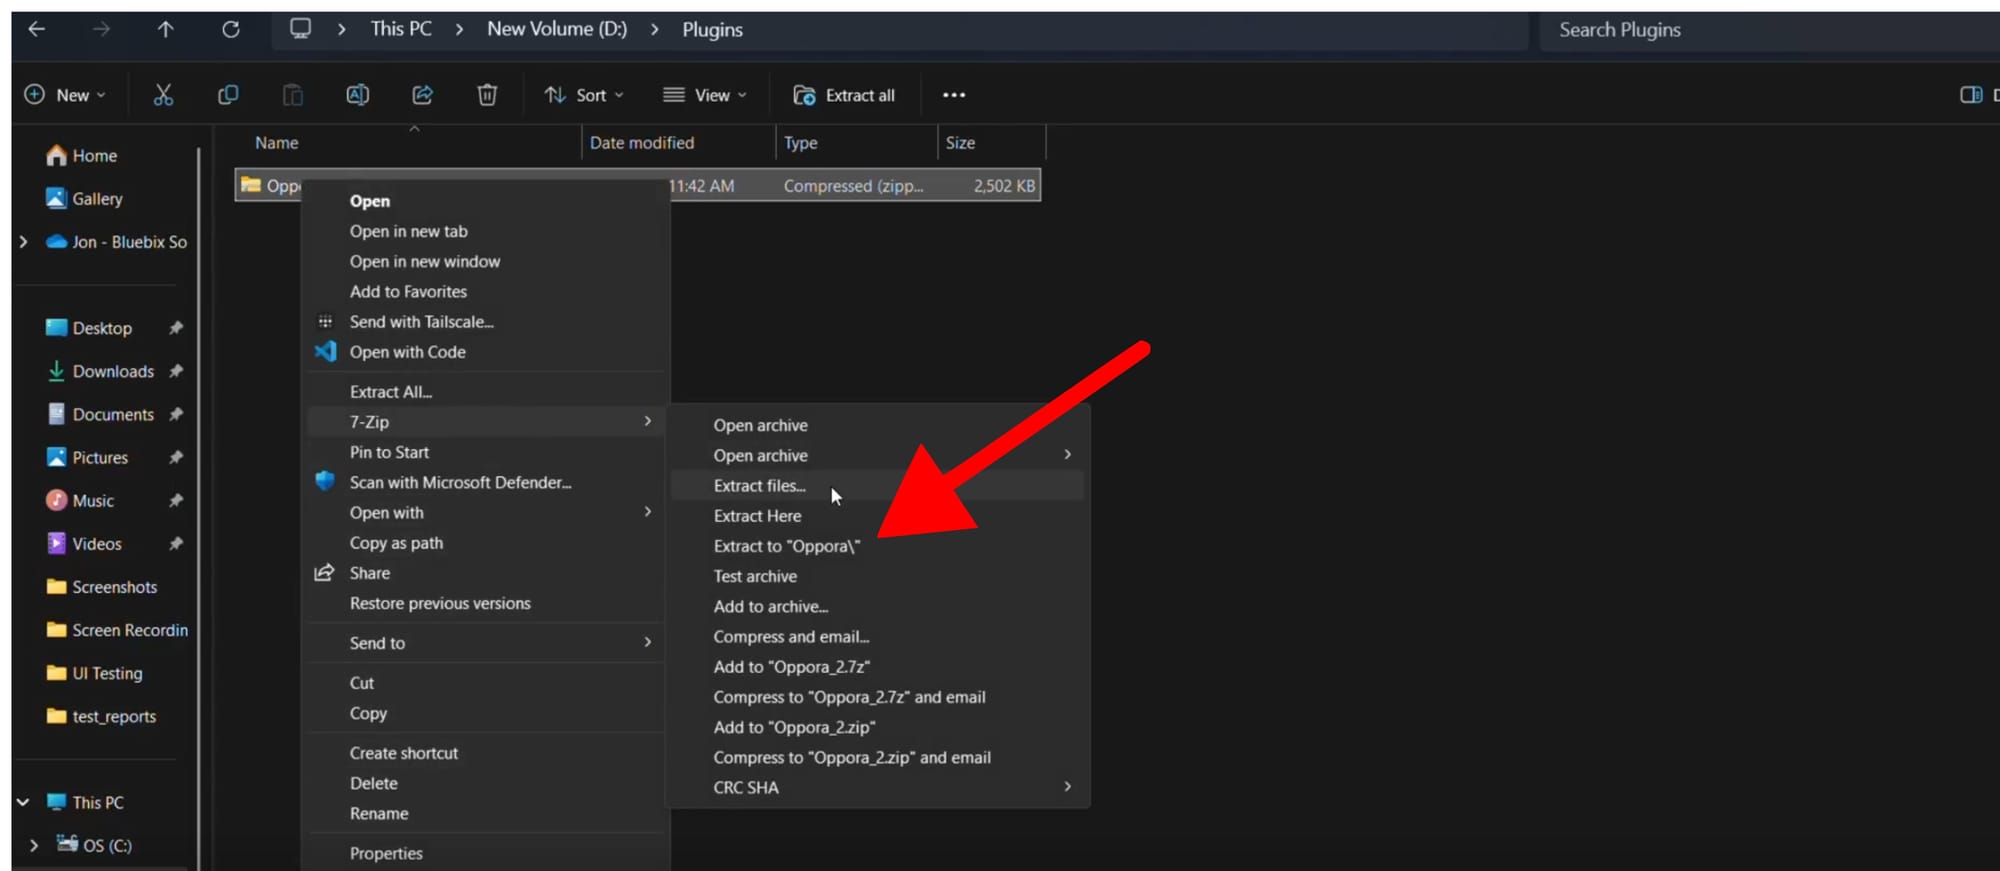Open the three-dots See more menu
The image size is (2000, 871).
tap(954, 95)
